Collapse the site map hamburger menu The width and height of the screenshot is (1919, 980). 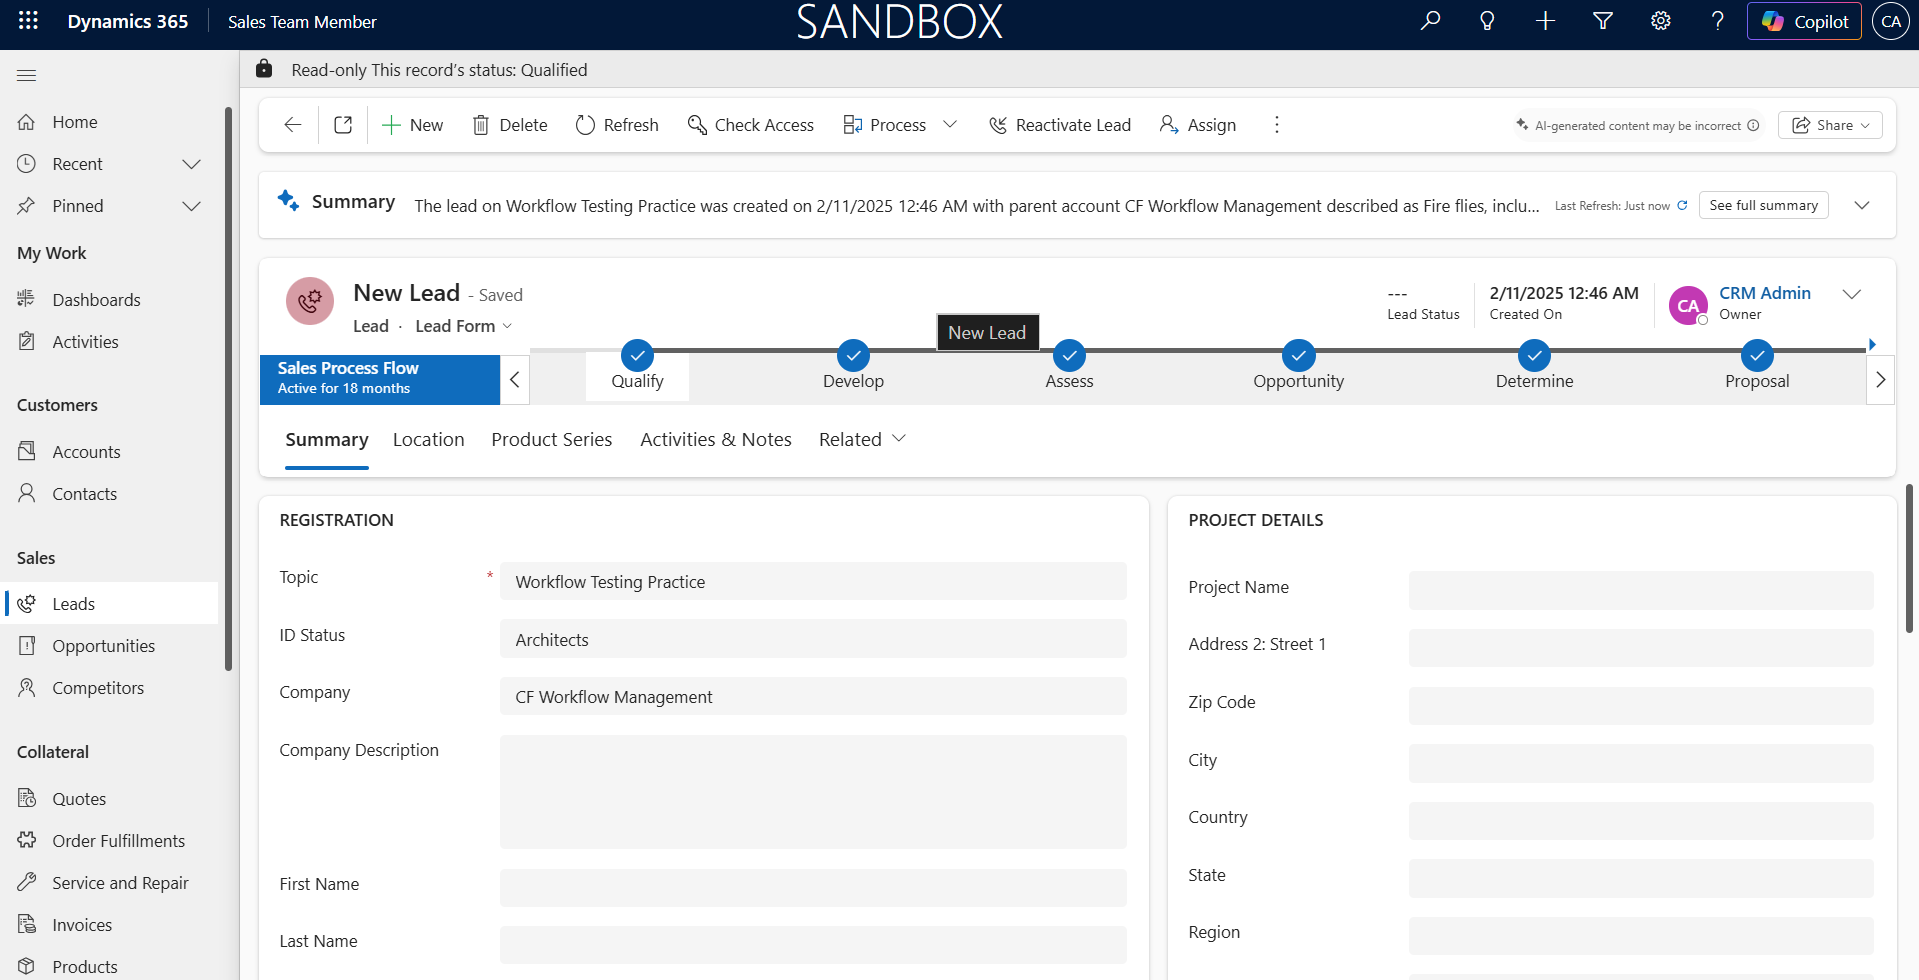[27, 75]
